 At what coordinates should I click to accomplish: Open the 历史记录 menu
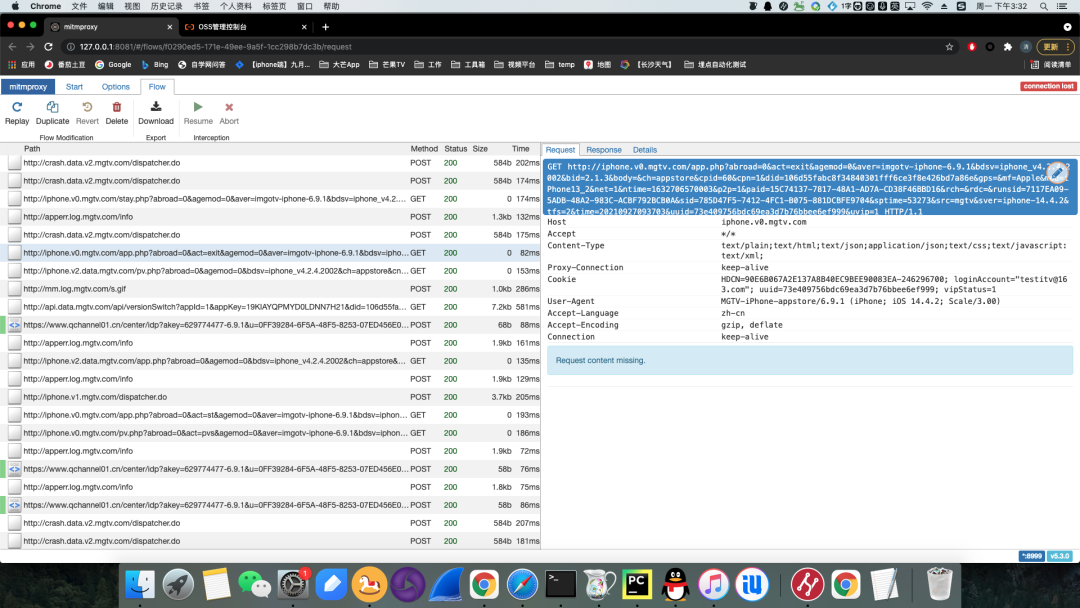click(x=167, y=6)
